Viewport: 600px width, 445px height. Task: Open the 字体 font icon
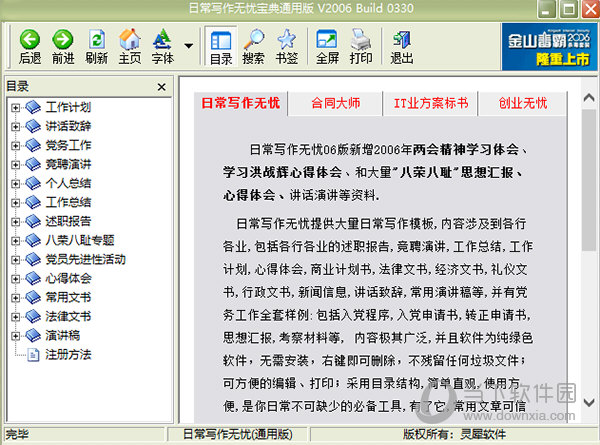pyautogui.click(x=163, y=39)
